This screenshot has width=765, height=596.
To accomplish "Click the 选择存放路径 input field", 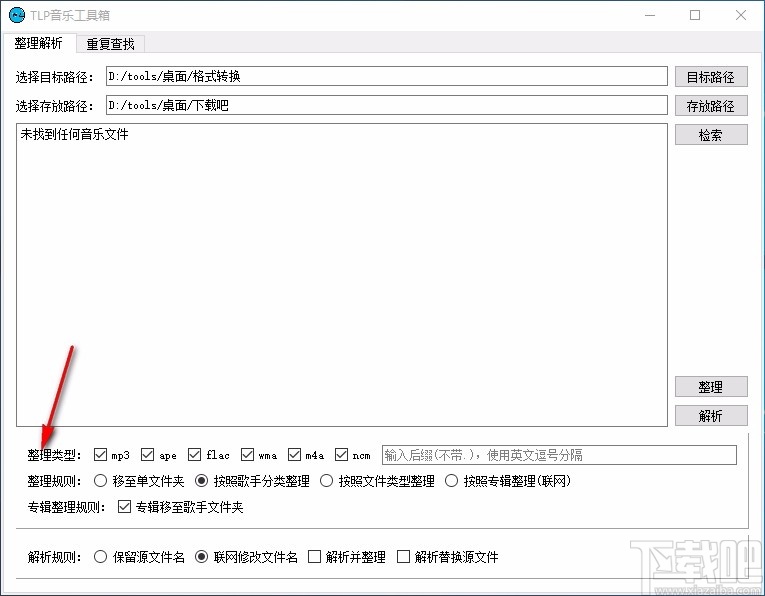I will [x=386, y=105].
